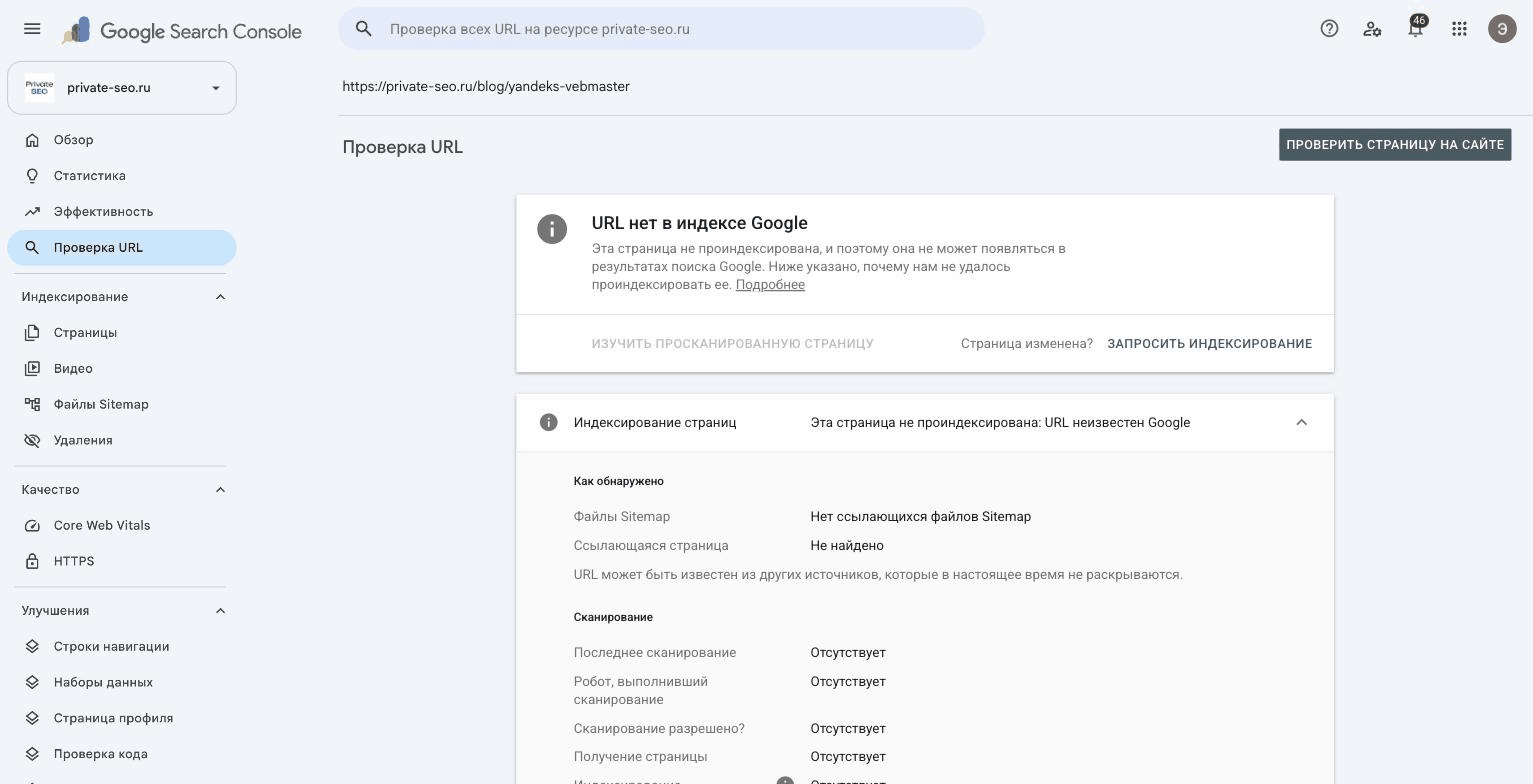Click the trend icon beside Эффективность
1533x784 pixels.
tap(33, 212)
